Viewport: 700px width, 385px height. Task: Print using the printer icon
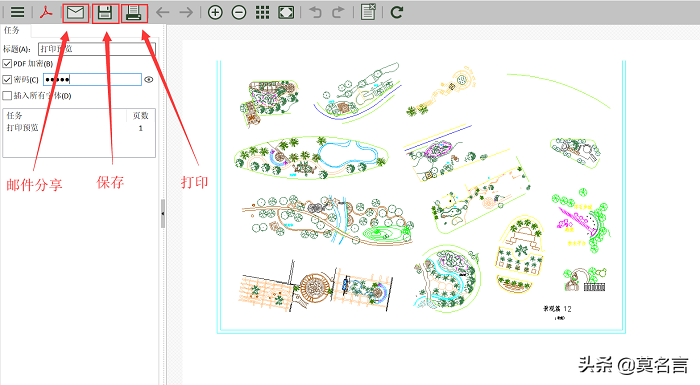pos(133,13)
